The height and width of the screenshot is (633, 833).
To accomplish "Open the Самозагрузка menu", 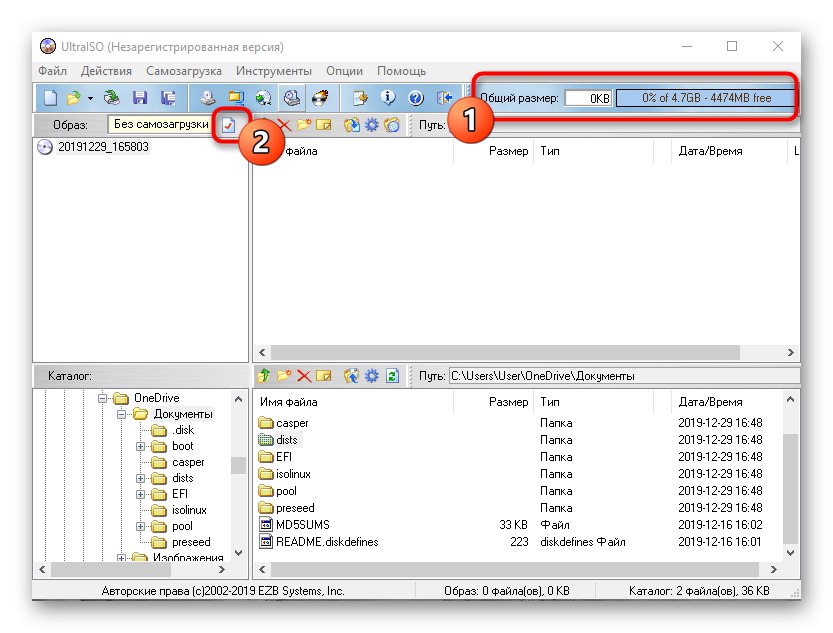I will click(x=184, y=71).
